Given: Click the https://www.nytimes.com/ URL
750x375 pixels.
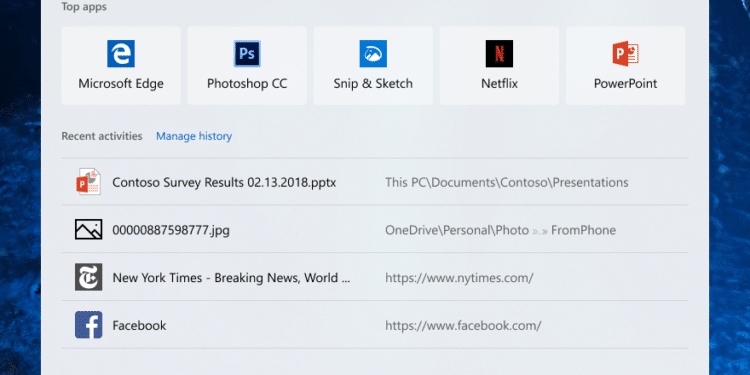Looking at the screenshot, I should click(x=459, y=278).
